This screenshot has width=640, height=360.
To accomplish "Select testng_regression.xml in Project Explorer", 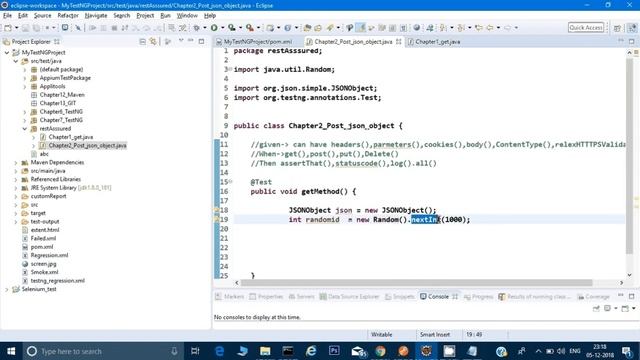I will point(58,281).
